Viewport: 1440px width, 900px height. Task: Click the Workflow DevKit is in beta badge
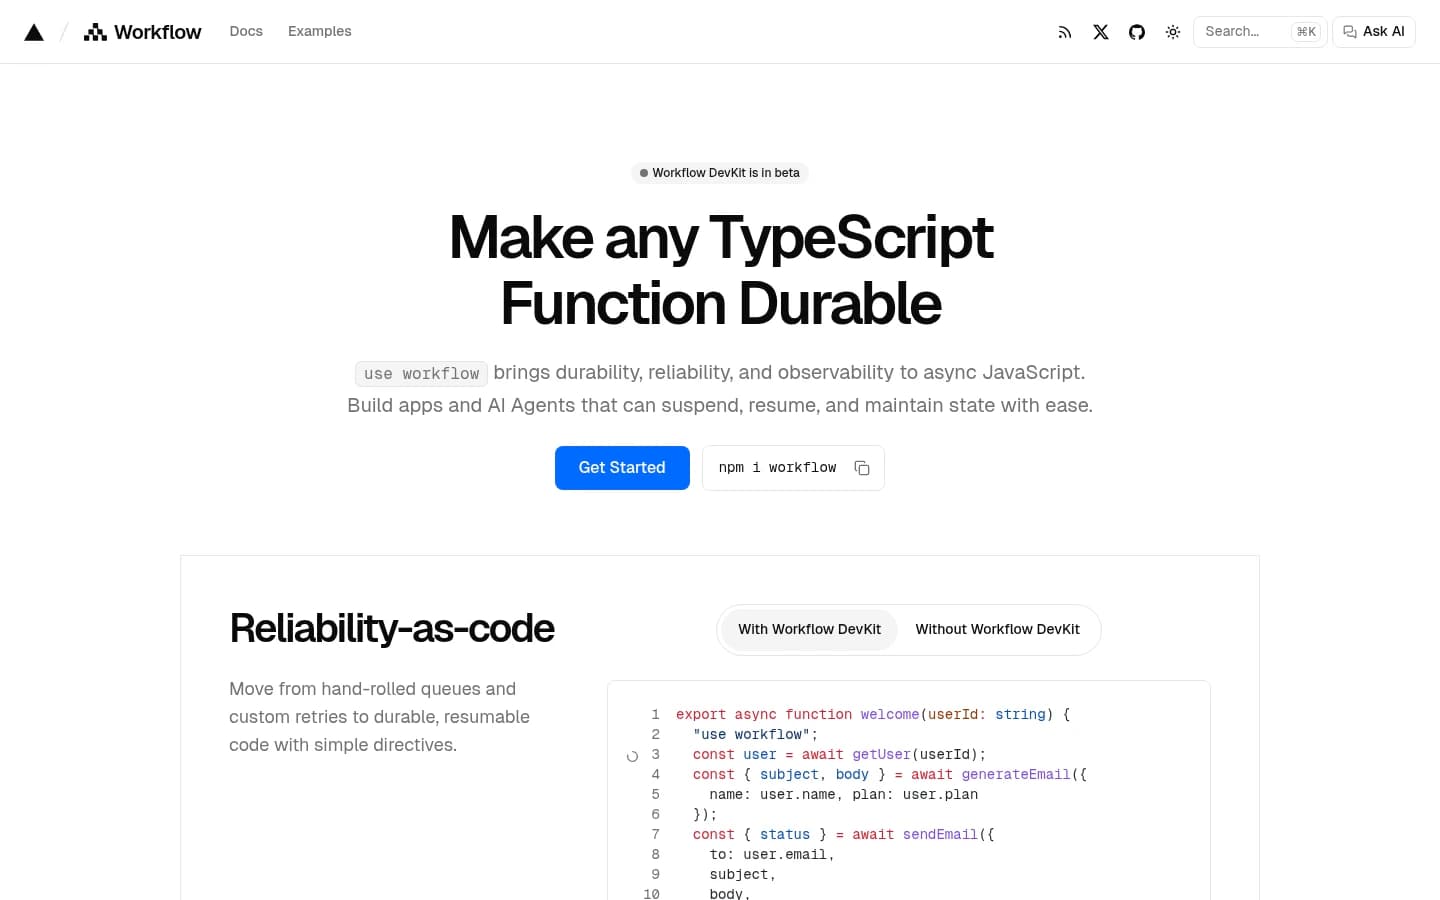pyautogui.click(x=719, y=172)
